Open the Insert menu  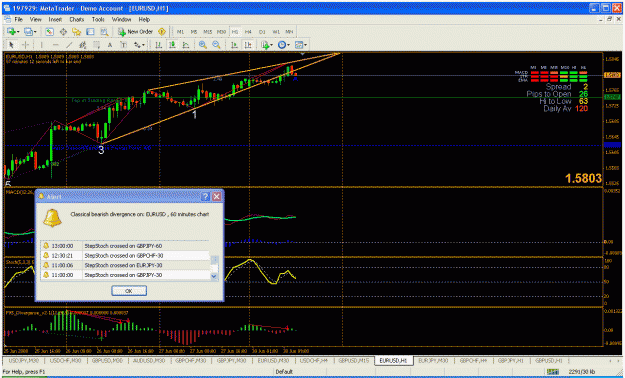click(x=55, y=19)
